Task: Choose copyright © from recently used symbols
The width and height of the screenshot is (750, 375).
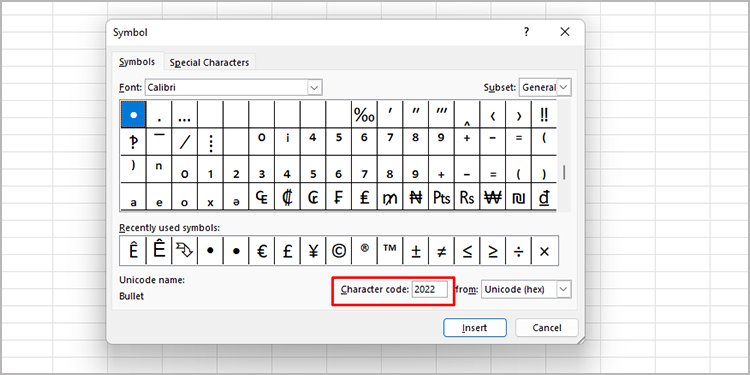Action: tap(339, 251)
